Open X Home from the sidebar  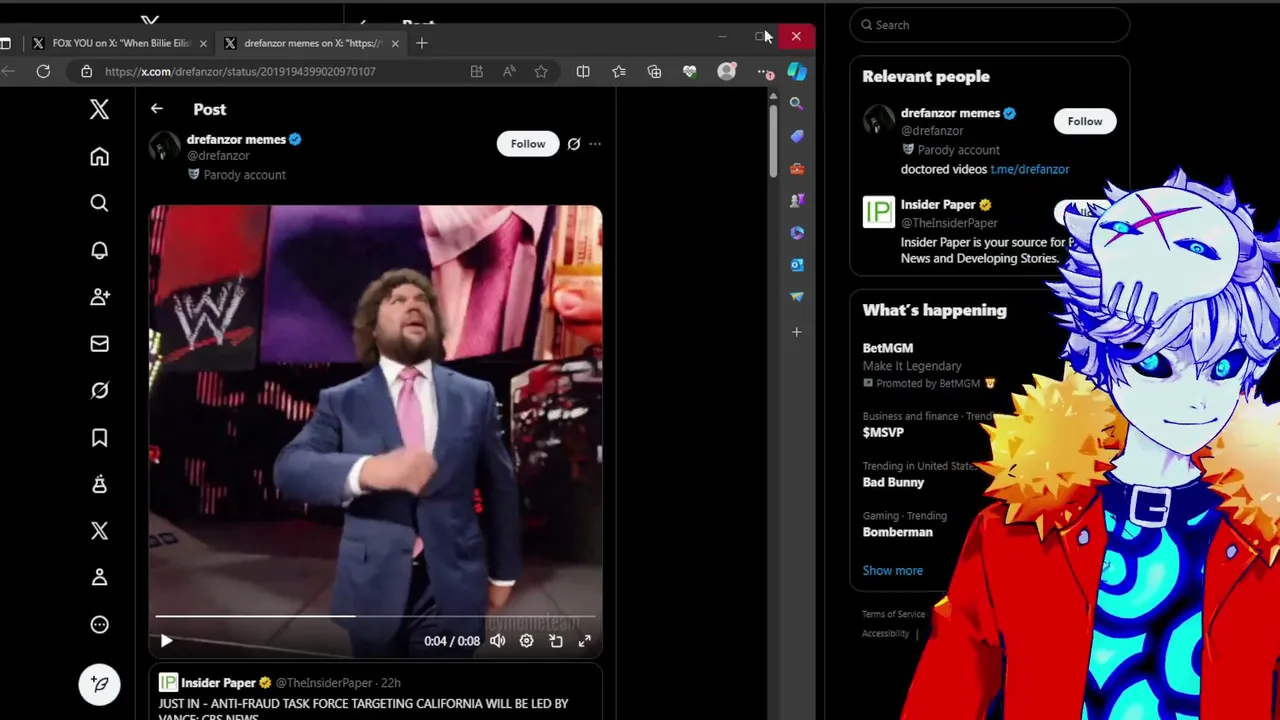click(x=99, y=157)
